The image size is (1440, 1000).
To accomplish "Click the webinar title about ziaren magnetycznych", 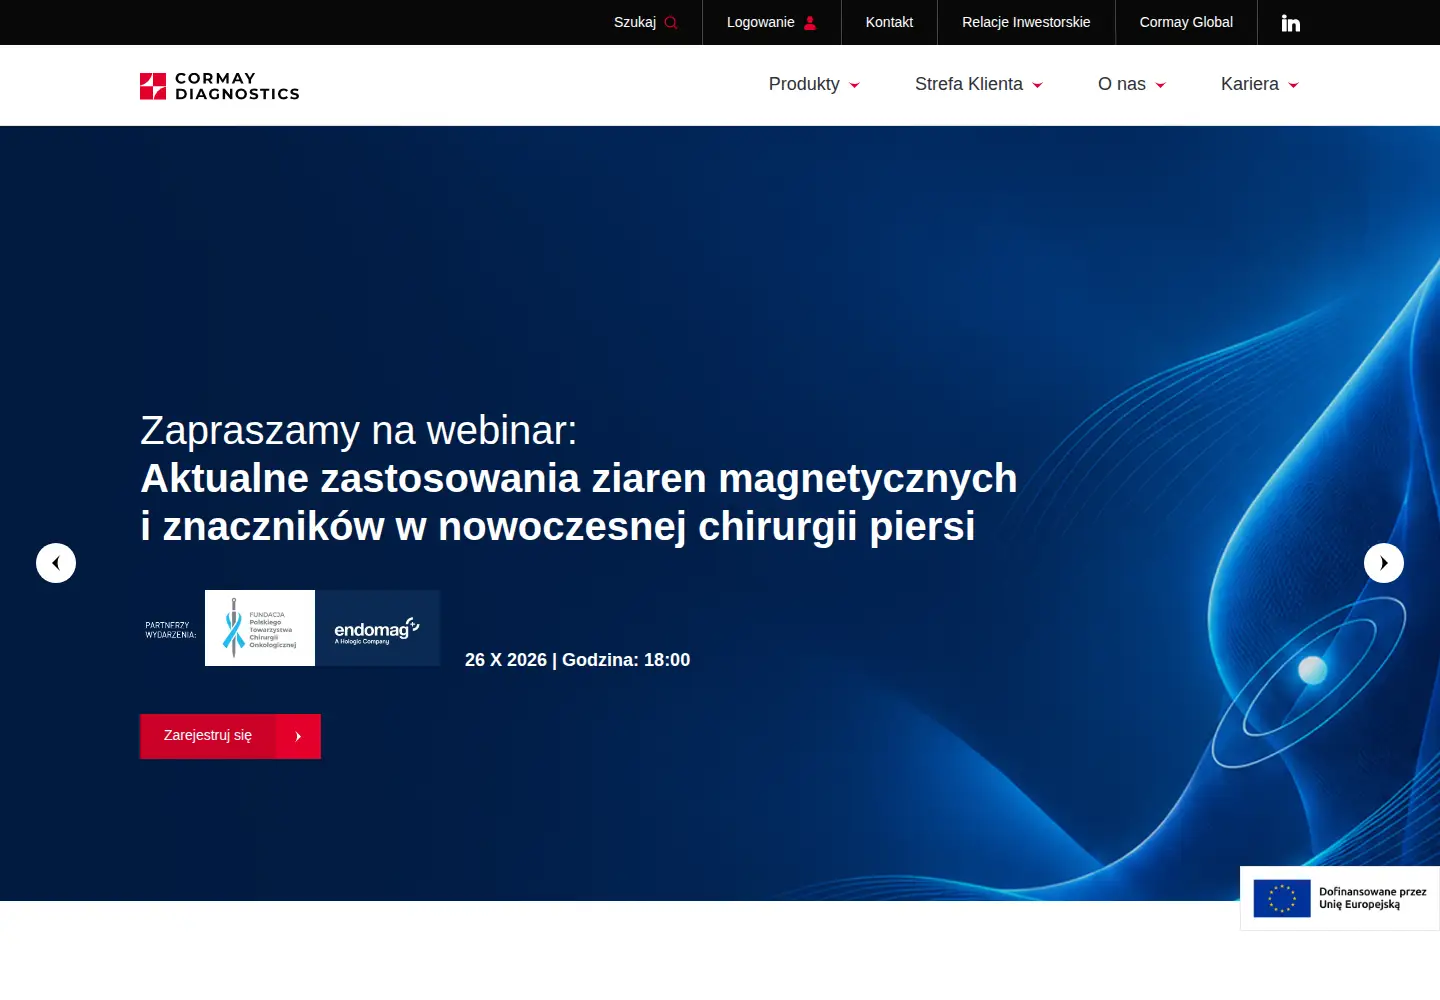I will click(579, 502).
